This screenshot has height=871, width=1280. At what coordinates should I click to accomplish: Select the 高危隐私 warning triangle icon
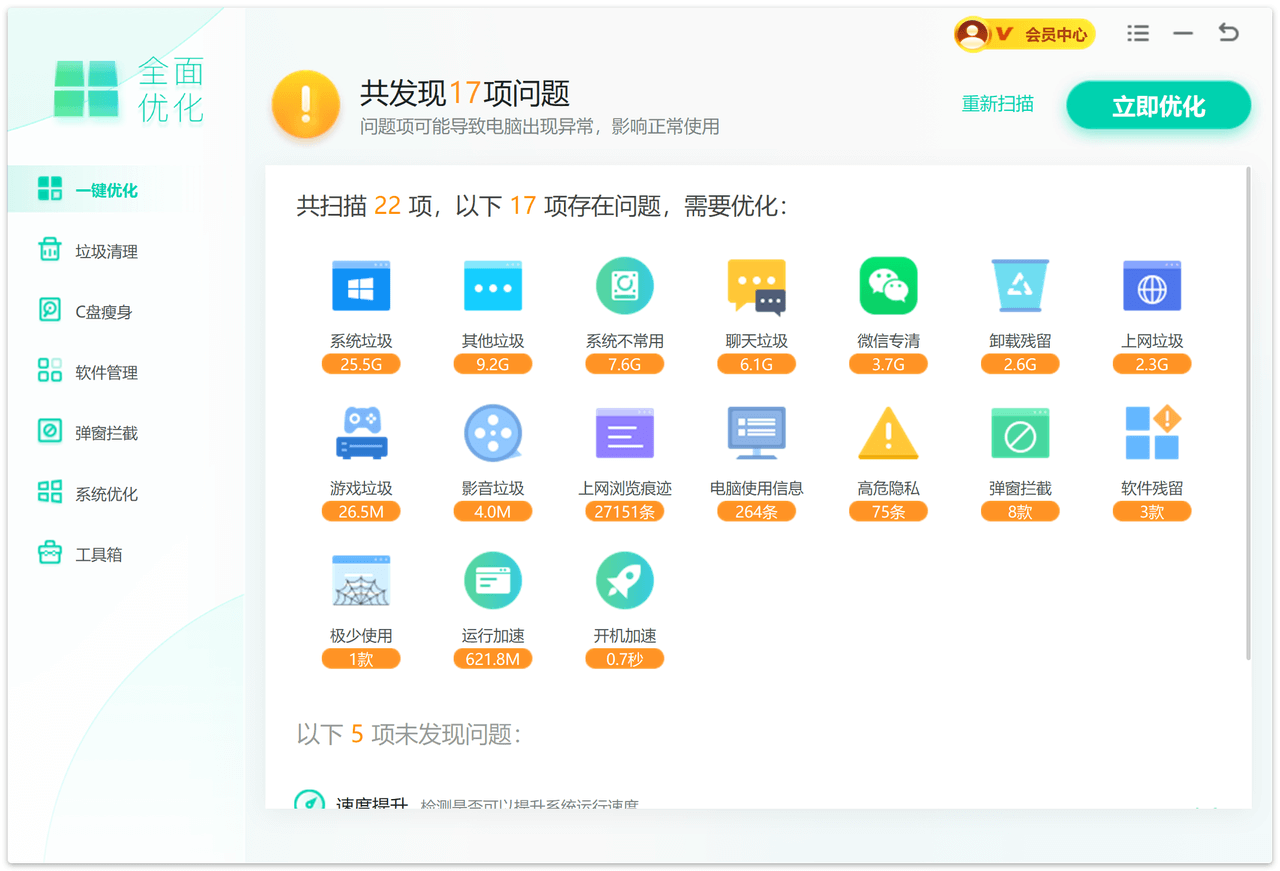pyautogui.click(x=888, y=433)
